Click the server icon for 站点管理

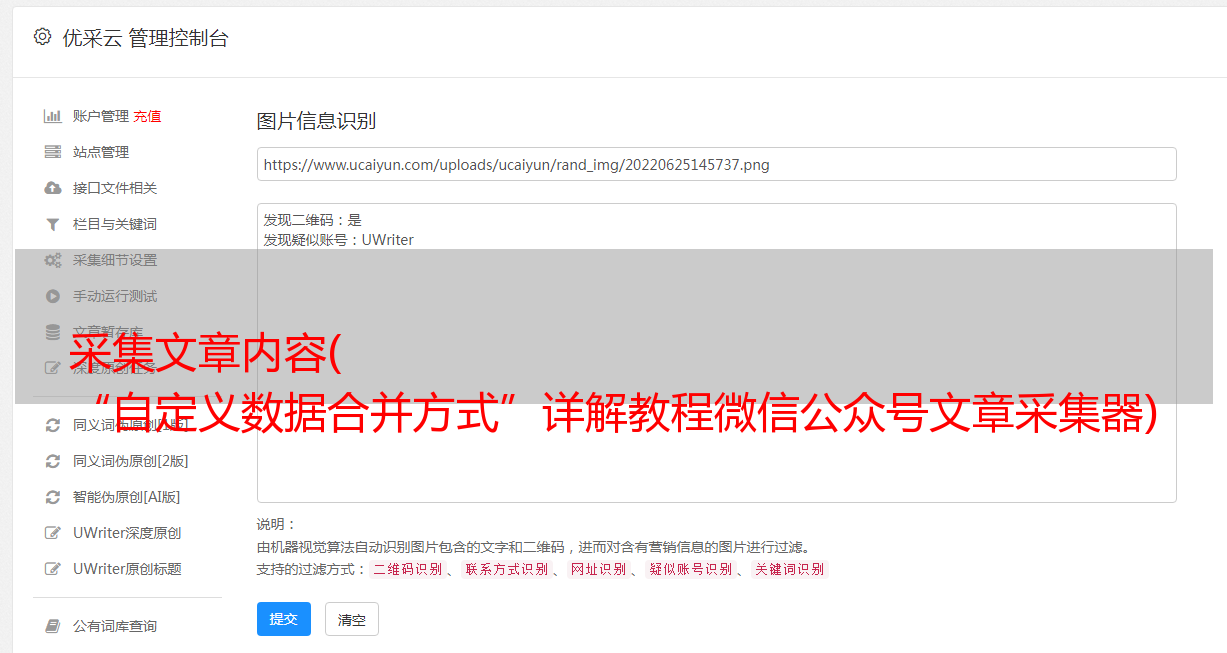click(x=53, y=152)
